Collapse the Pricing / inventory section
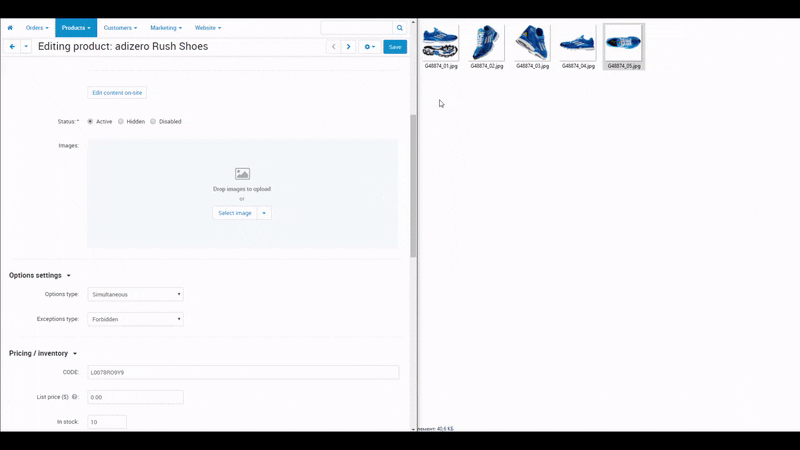The image size is (800, 450). click(x=75, y=353)
